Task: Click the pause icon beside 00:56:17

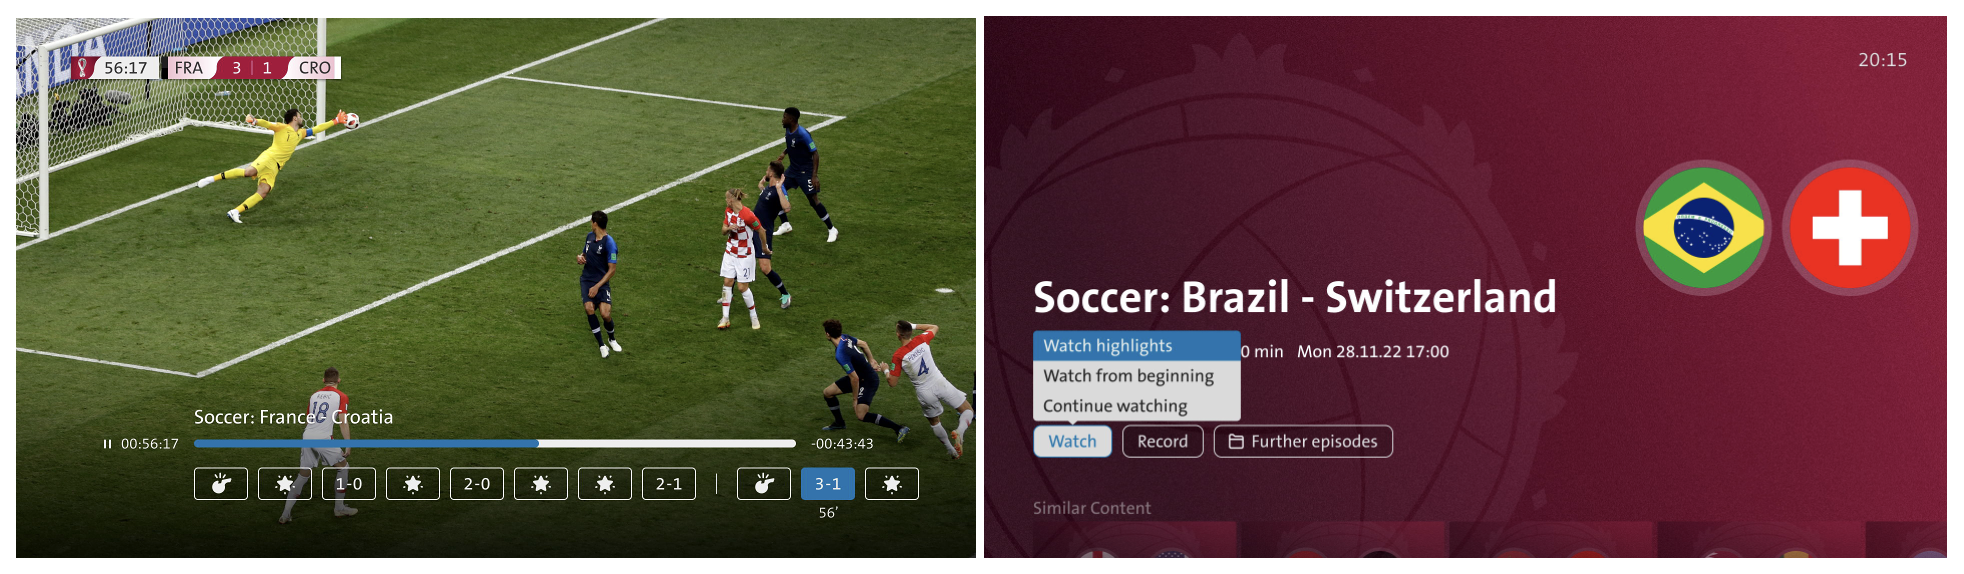Action: click(107, 444)
